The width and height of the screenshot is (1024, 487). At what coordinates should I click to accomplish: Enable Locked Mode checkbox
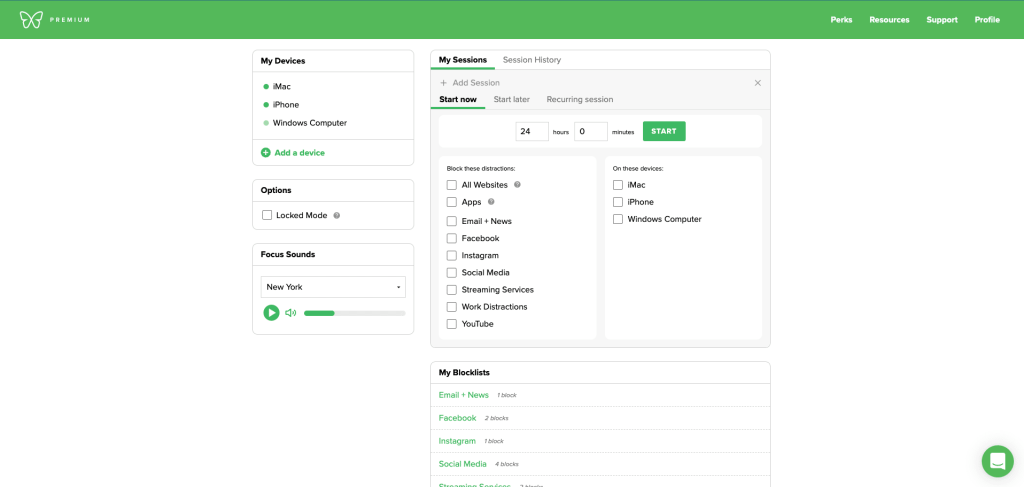click(x=267, y=215)
